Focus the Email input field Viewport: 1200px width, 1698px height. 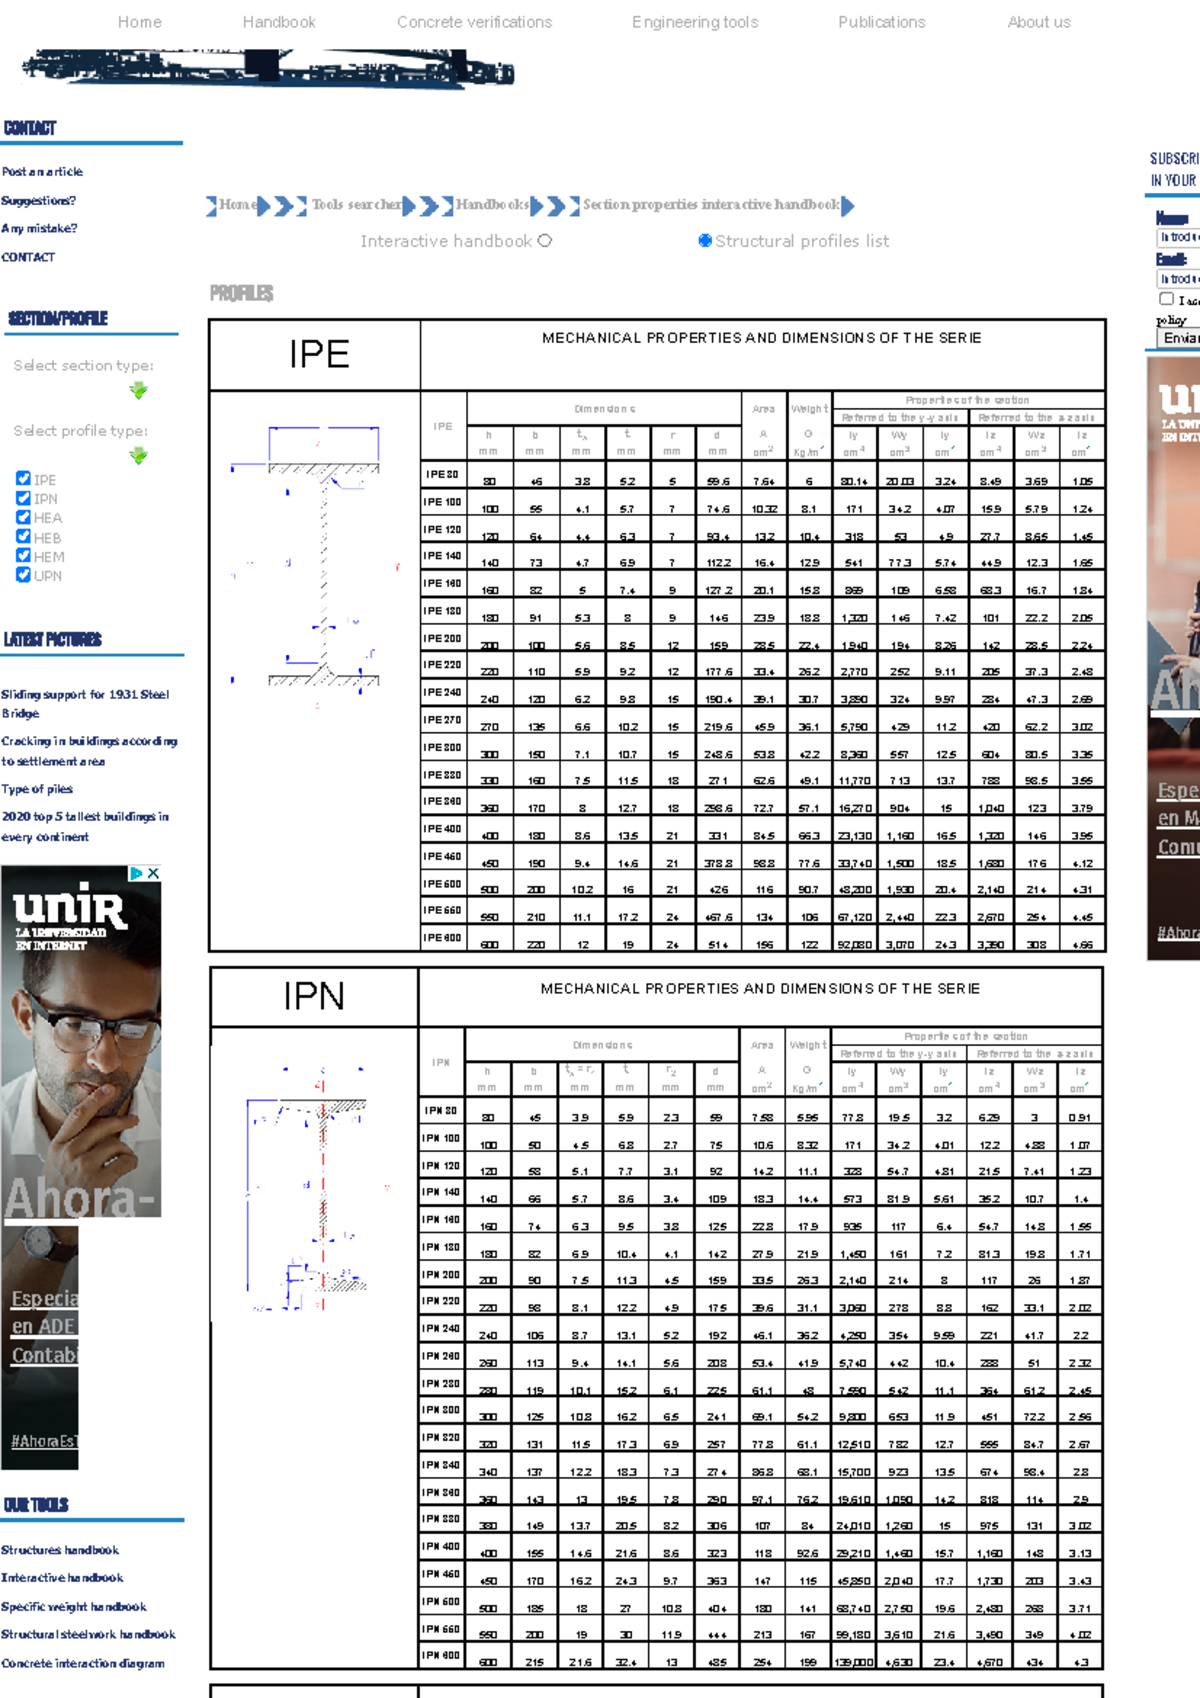tap(1178, 279)
